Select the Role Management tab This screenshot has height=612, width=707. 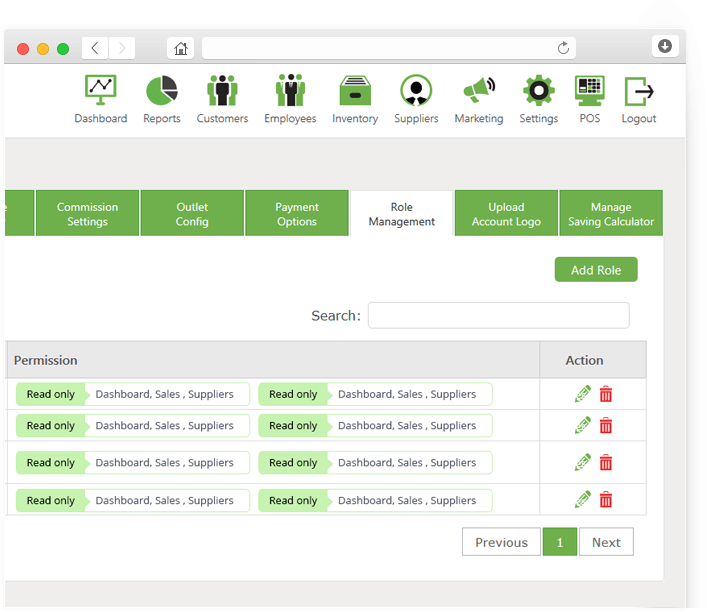(x=401, y=213)
